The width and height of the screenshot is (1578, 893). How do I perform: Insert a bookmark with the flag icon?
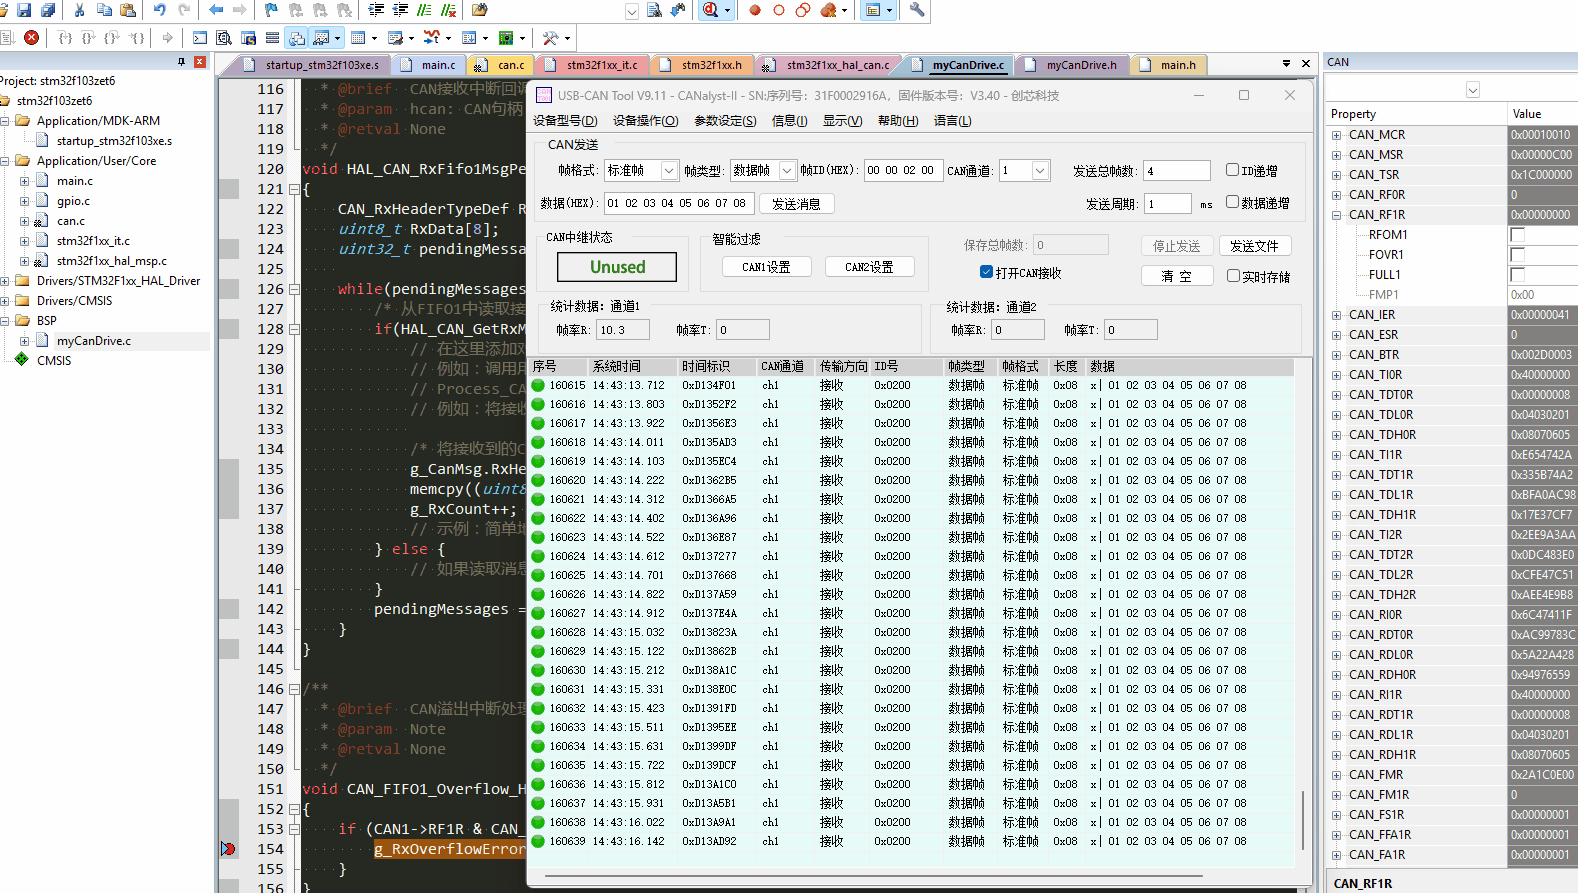[272, 10]
